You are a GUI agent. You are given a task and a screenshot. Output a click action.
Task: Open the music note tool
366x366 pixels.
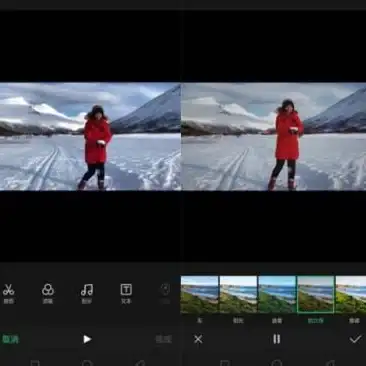(87, 293)
